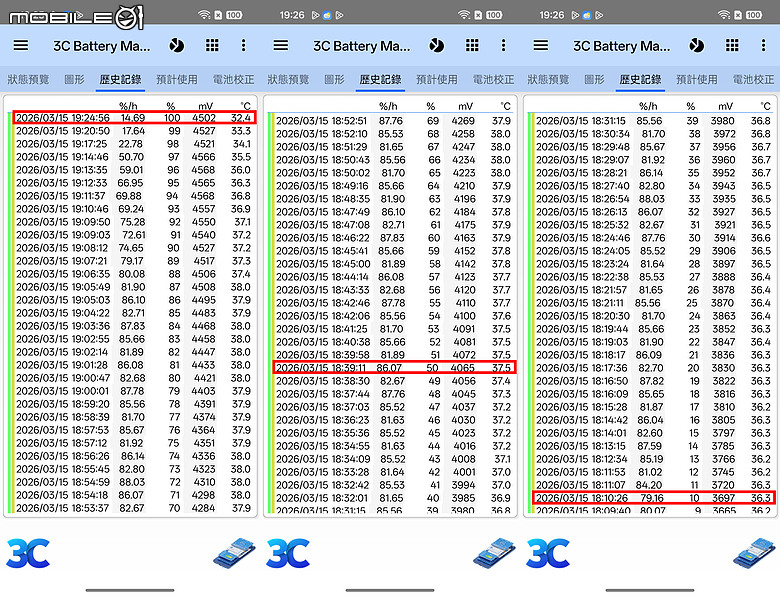Viewport: 780px width, 597px height.
Task: Select history row 2026/03/15 18:32:01
Action: (x=393, y=498)
